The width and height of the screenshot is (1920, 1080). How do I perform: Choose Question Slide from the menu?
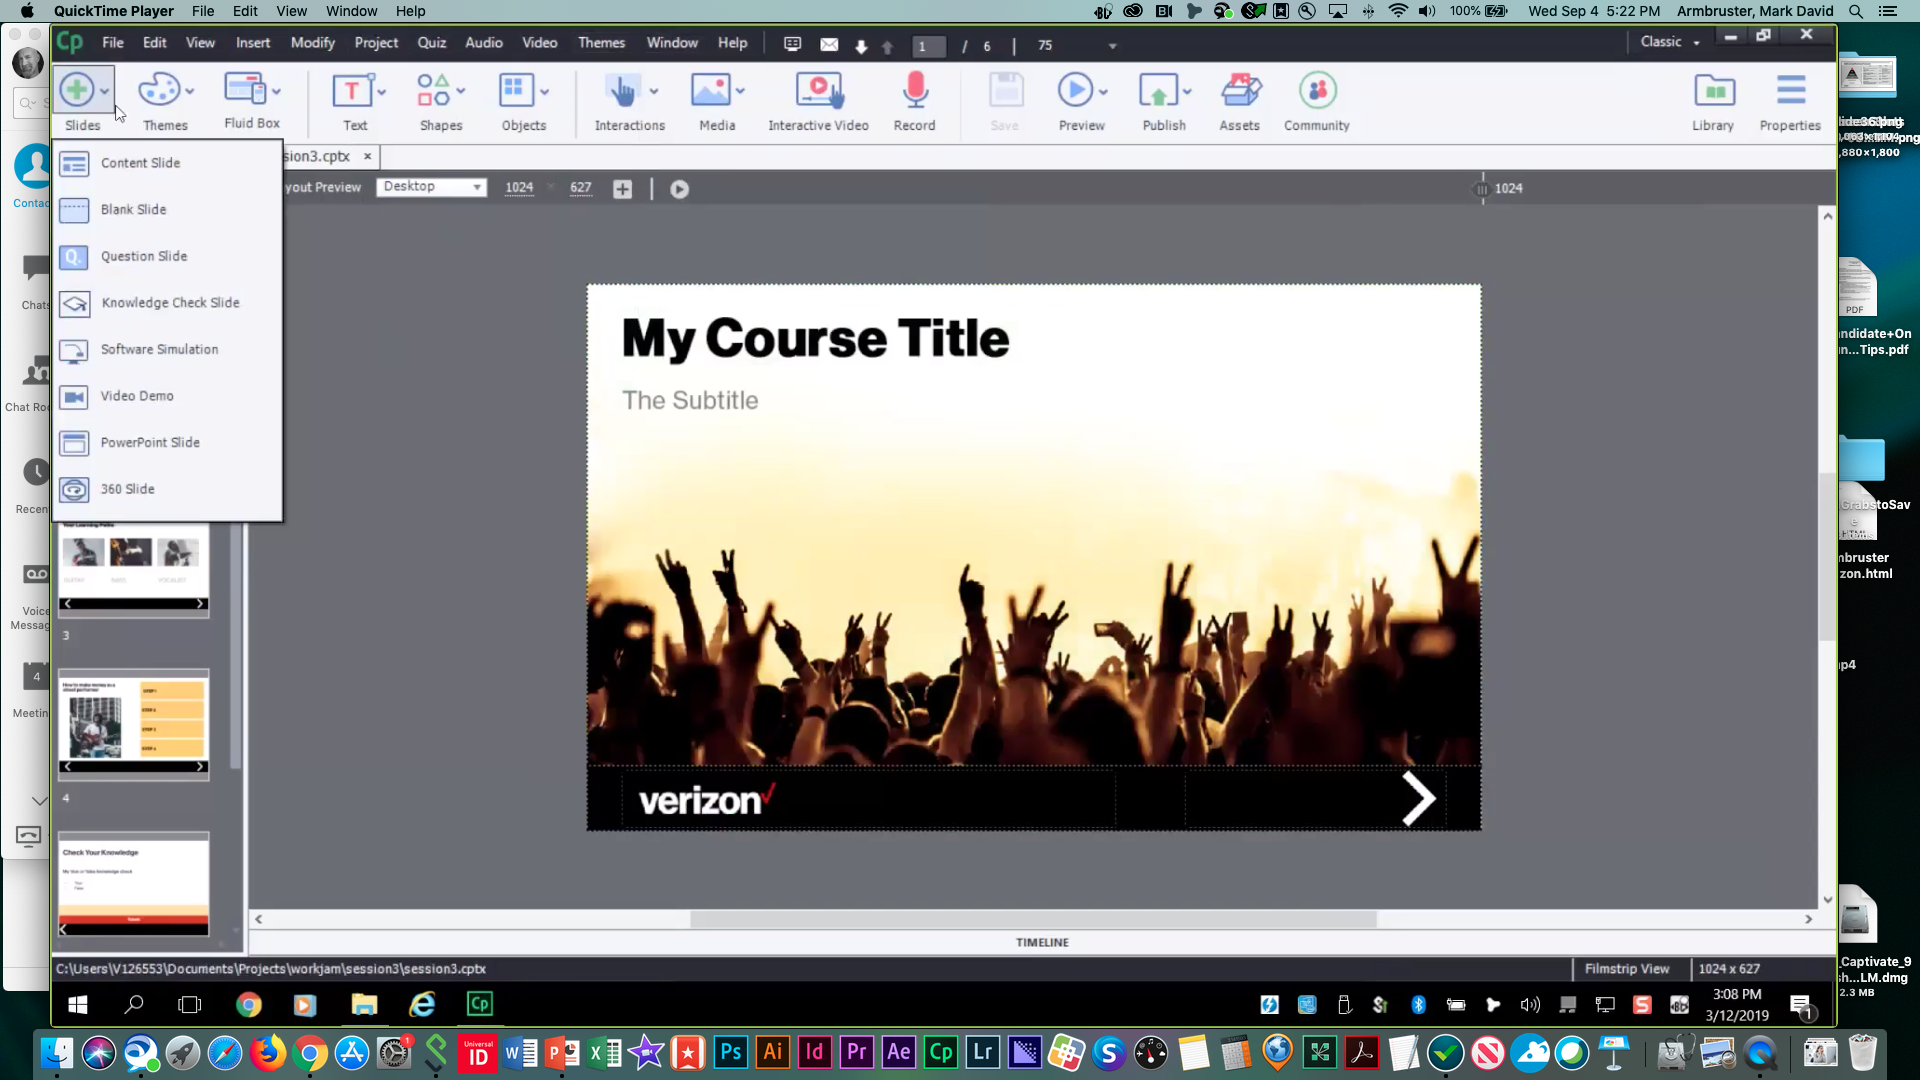coord(143,256)
